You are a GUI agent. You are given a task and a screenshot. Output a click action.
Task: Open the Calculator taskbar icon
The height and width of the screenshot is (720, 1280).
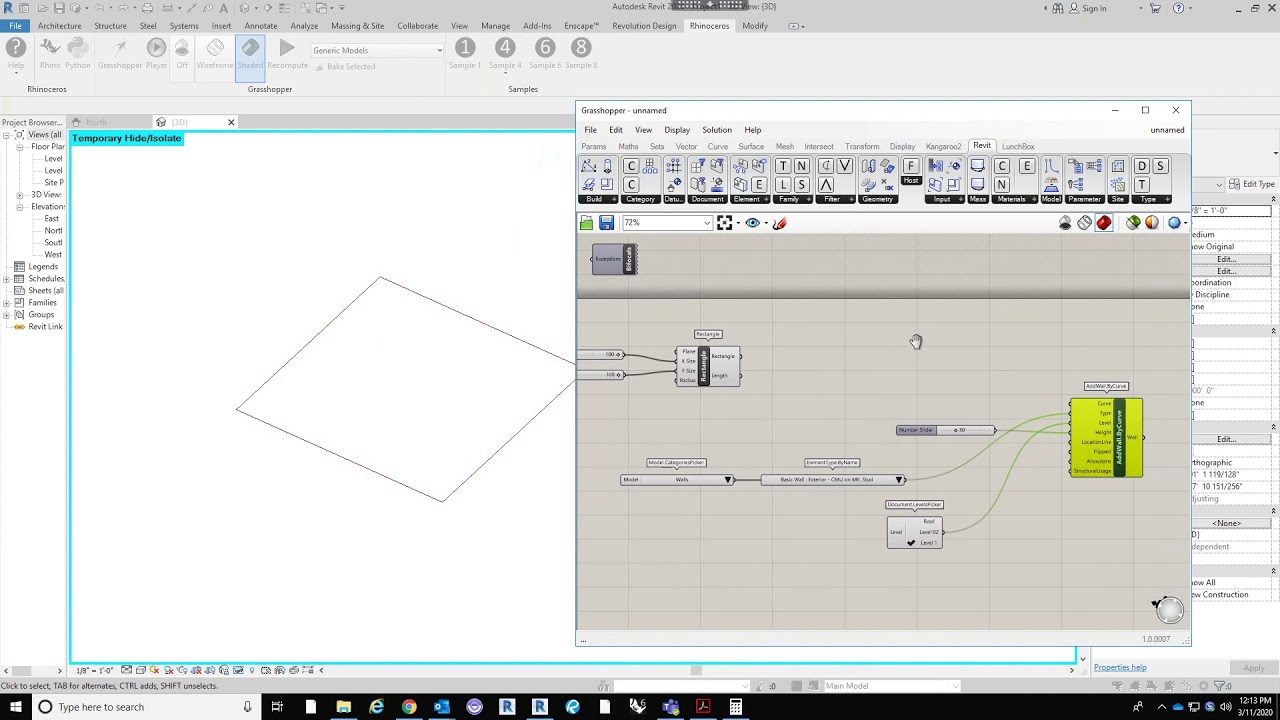pos(735,707)
